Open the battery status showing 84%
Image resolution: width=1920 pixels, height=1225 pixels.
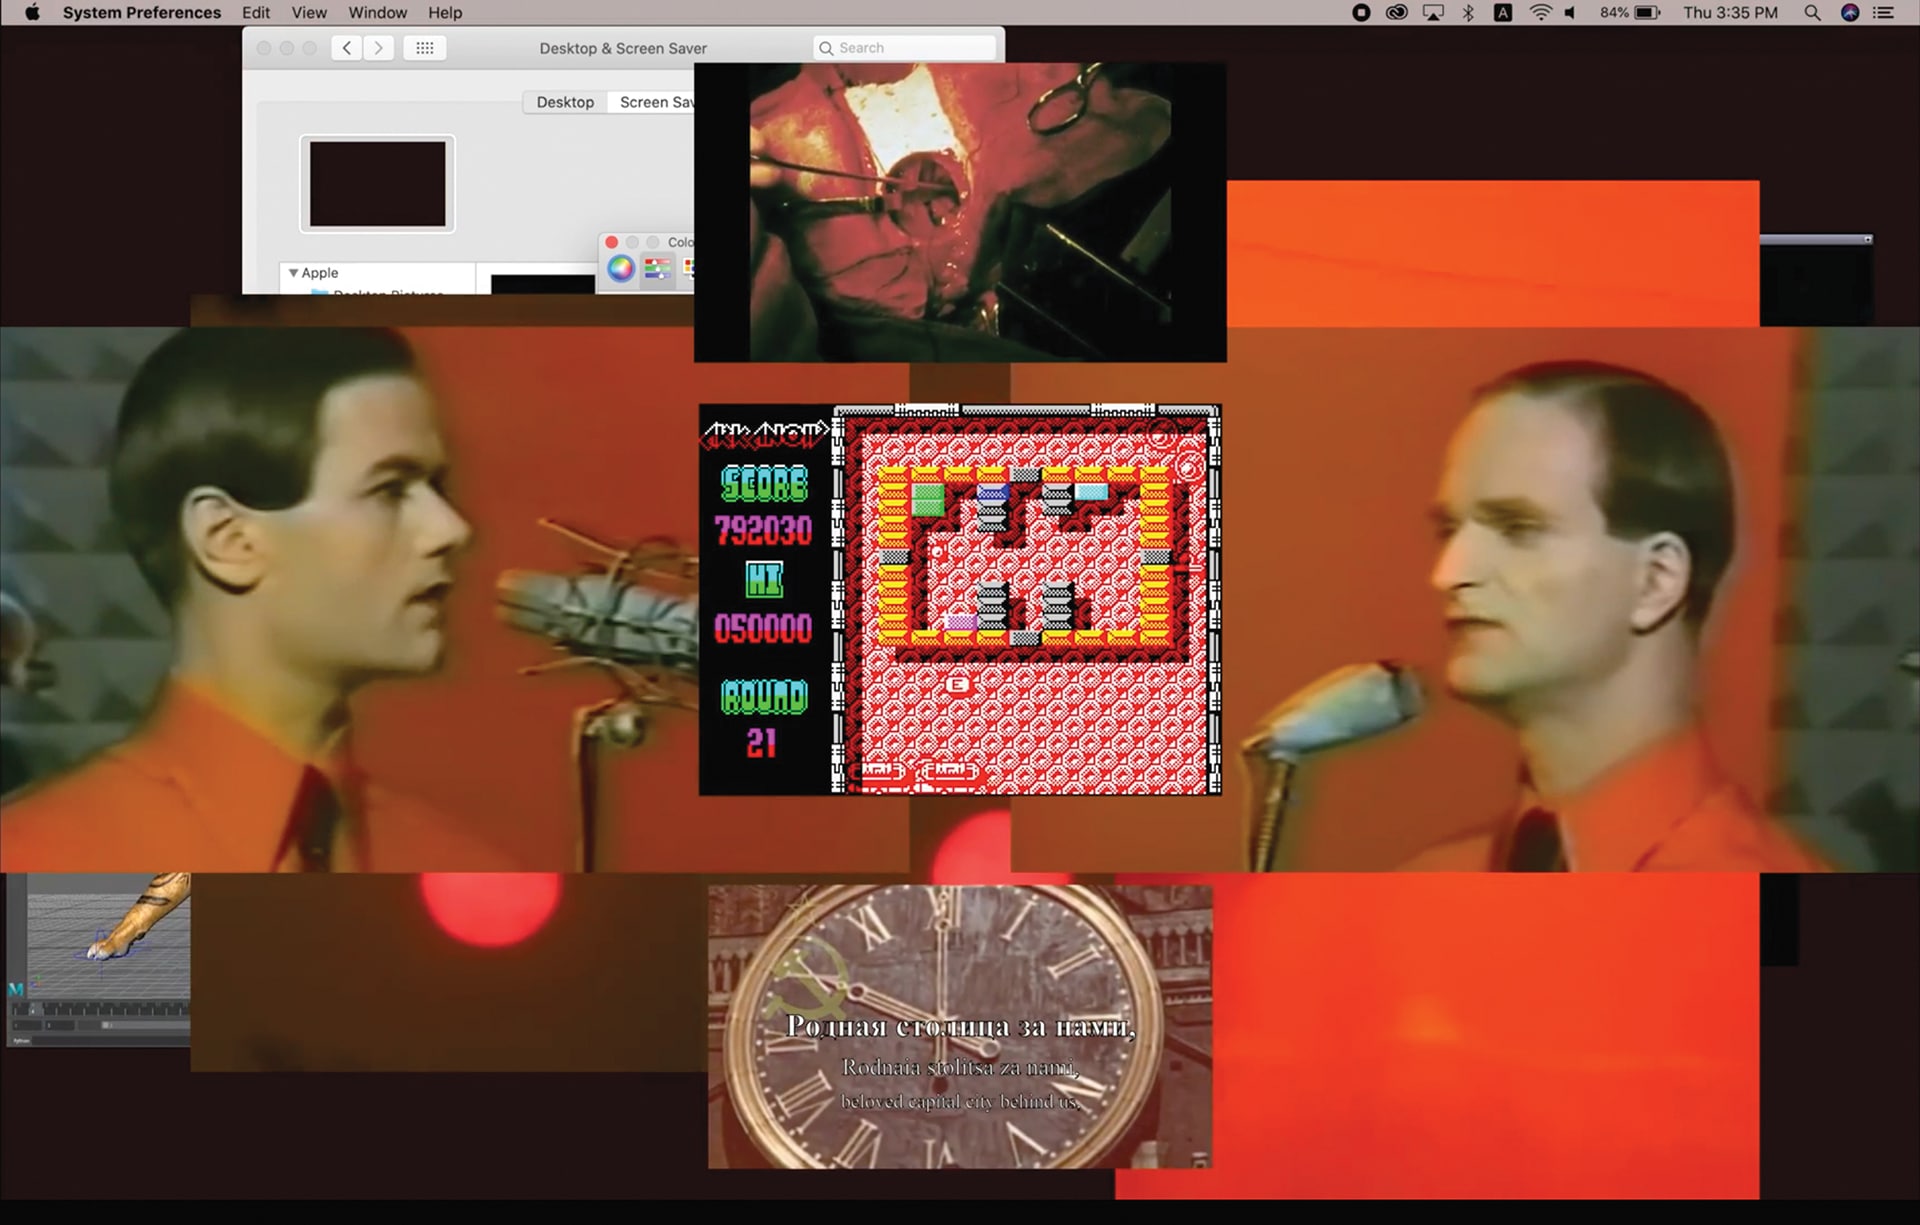pos(1630,13)
